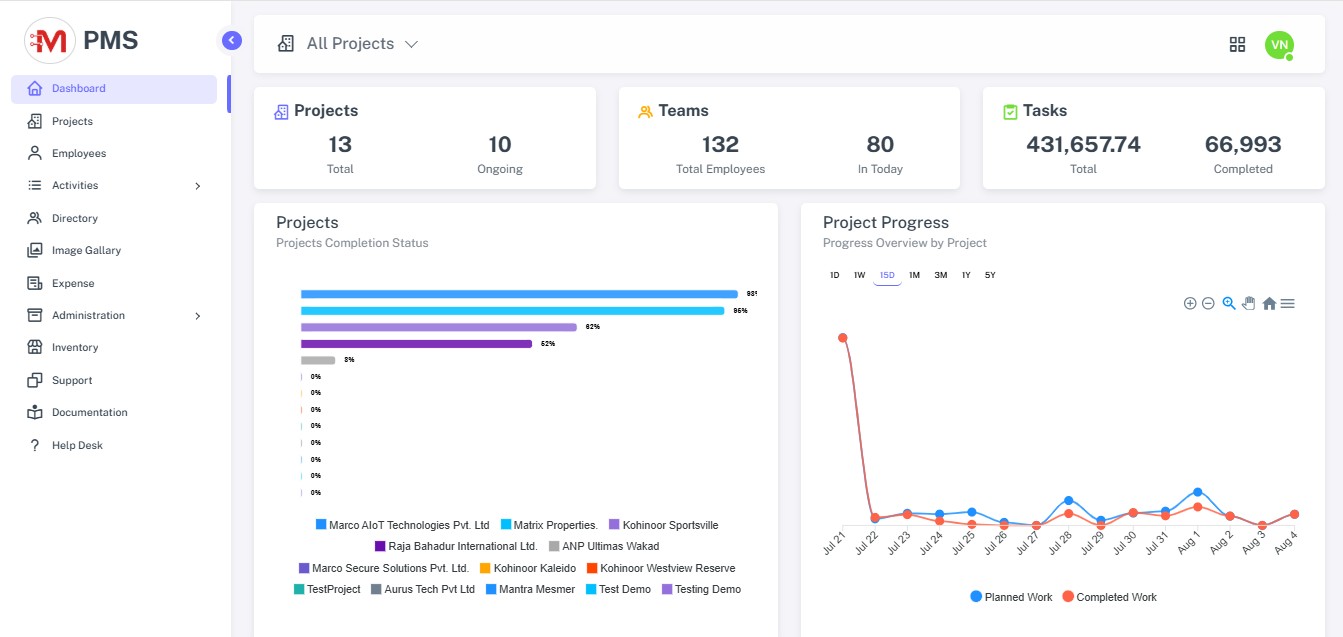This screenshot has height=637, width=1343.
Task: Toggle Matrix Properties legend entry
Action: coord(548,525)
